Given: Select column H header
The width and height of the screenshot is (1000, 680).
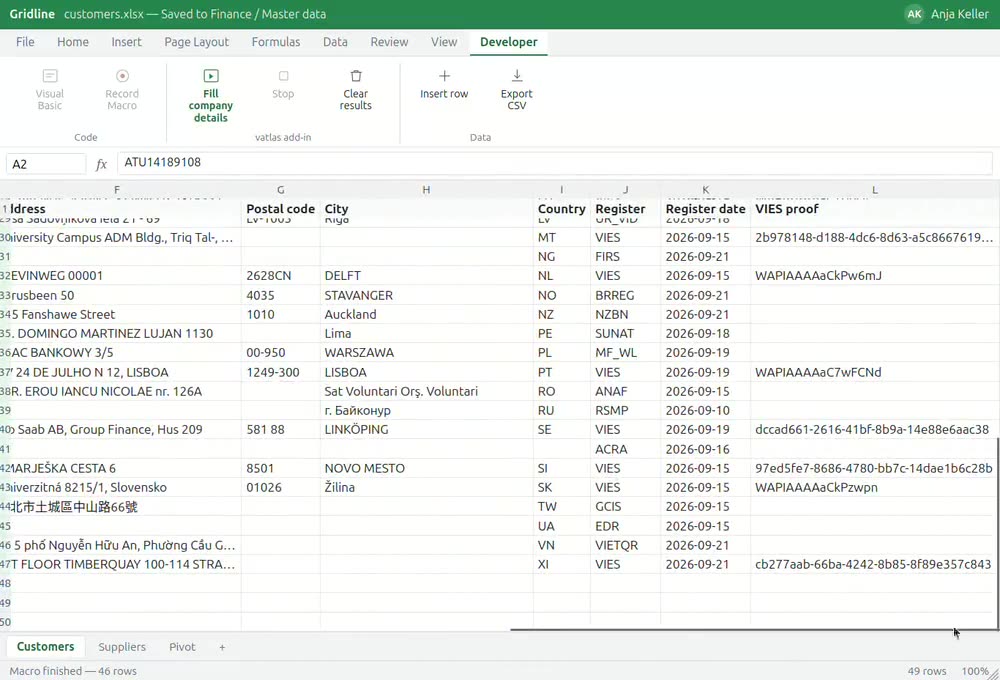Looking at the screenshot, I should coord(426,189).
